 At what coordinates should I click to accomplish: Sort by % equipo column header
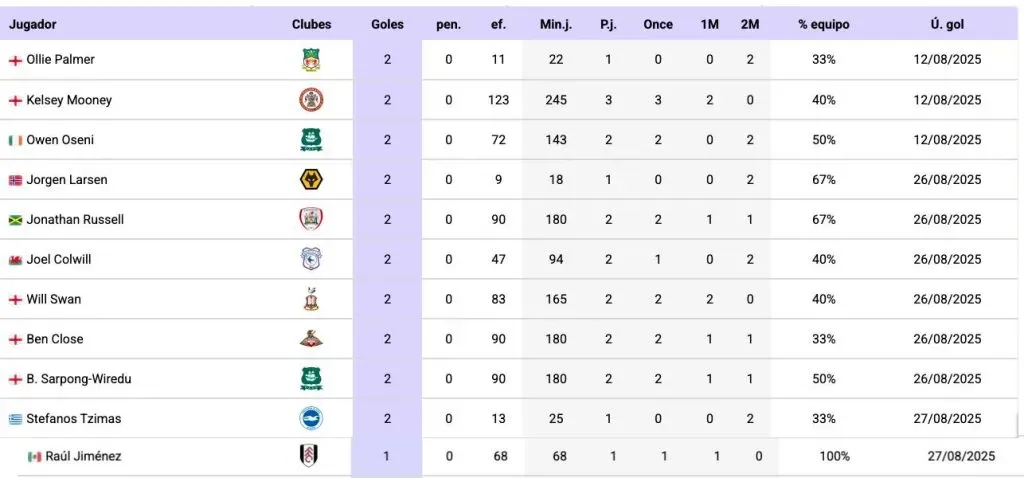pos(824,24)
